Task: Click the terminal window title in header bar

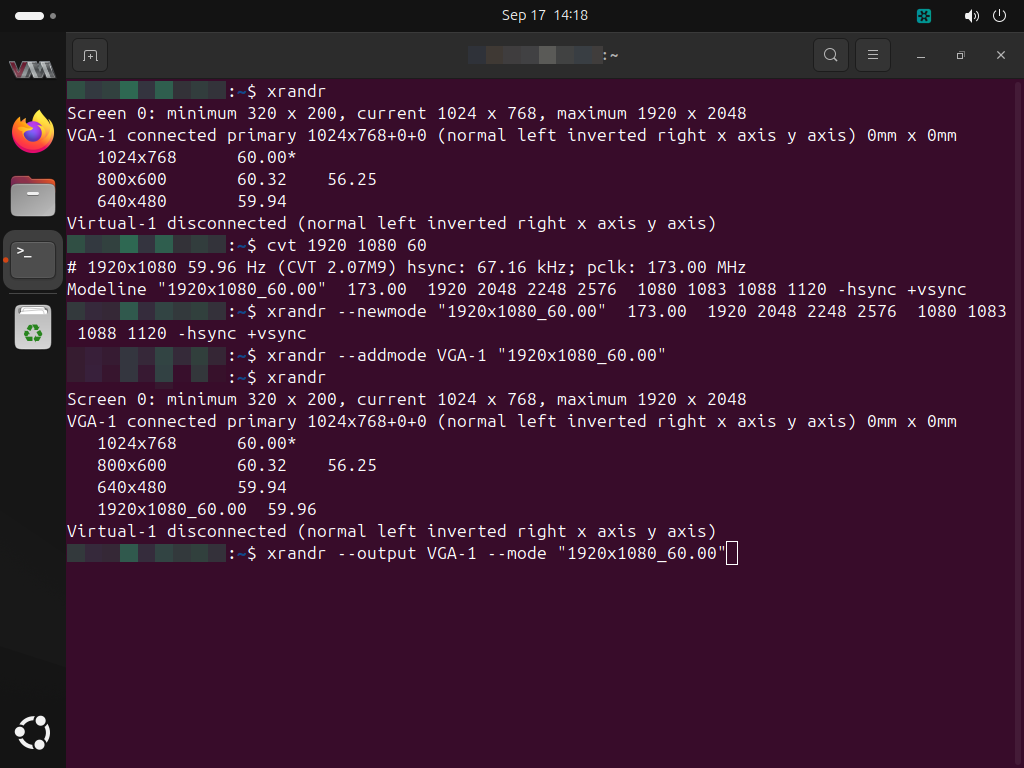Action: [x=543, y=55]
